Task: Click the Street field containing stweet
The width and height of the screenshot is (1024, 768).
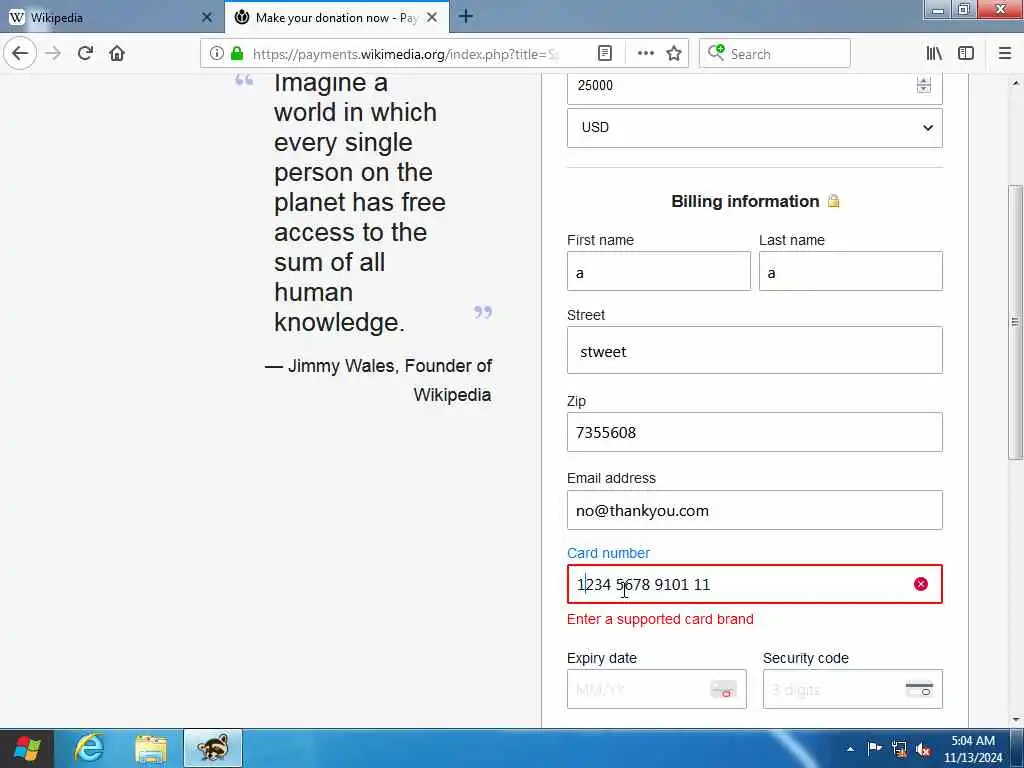Action: (754, 350)
